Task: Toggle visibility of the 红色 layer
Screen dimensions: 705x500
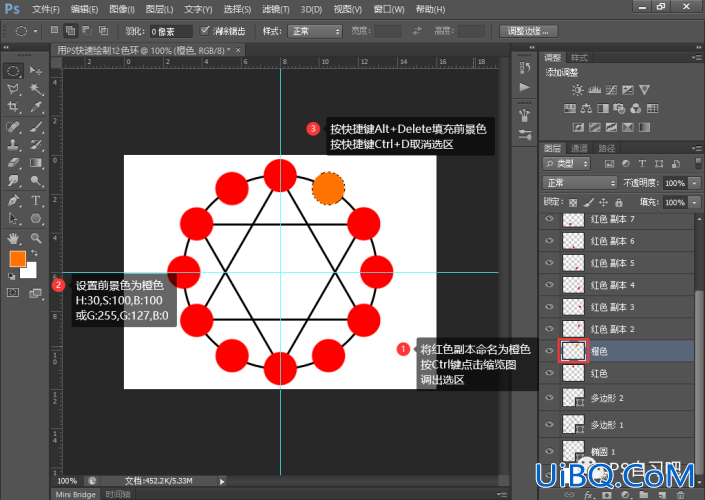Action: (549, 373)
